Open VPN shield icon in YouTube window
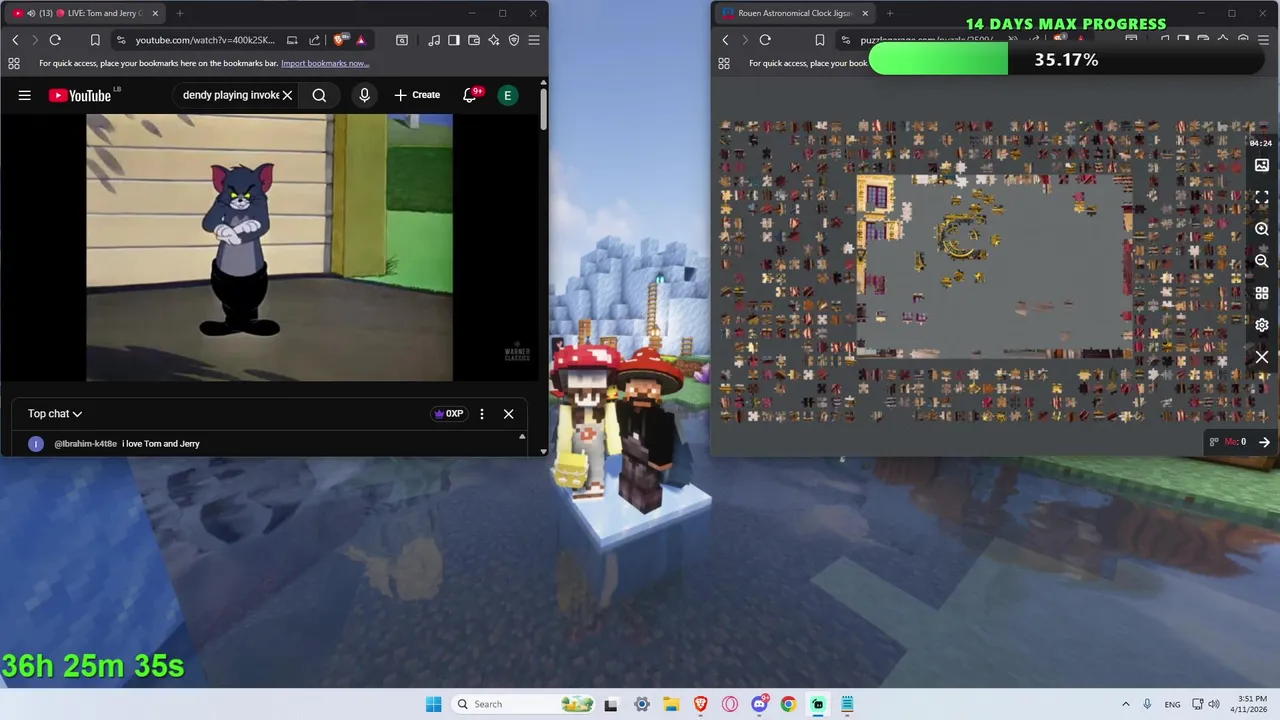 pos(514,40)
